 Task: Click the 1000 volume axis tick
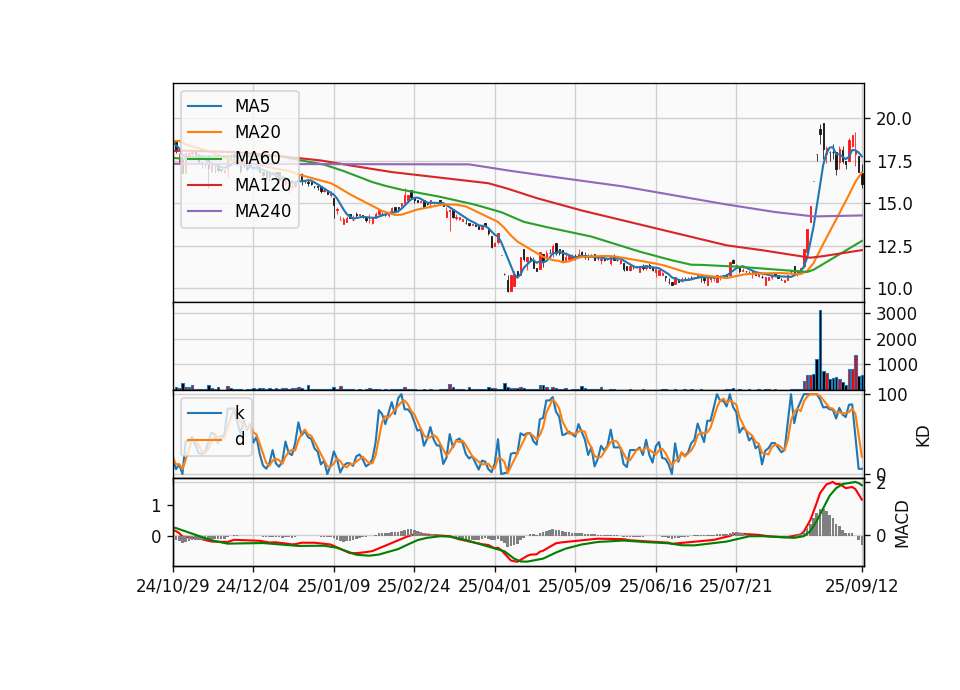coord(896,365)
